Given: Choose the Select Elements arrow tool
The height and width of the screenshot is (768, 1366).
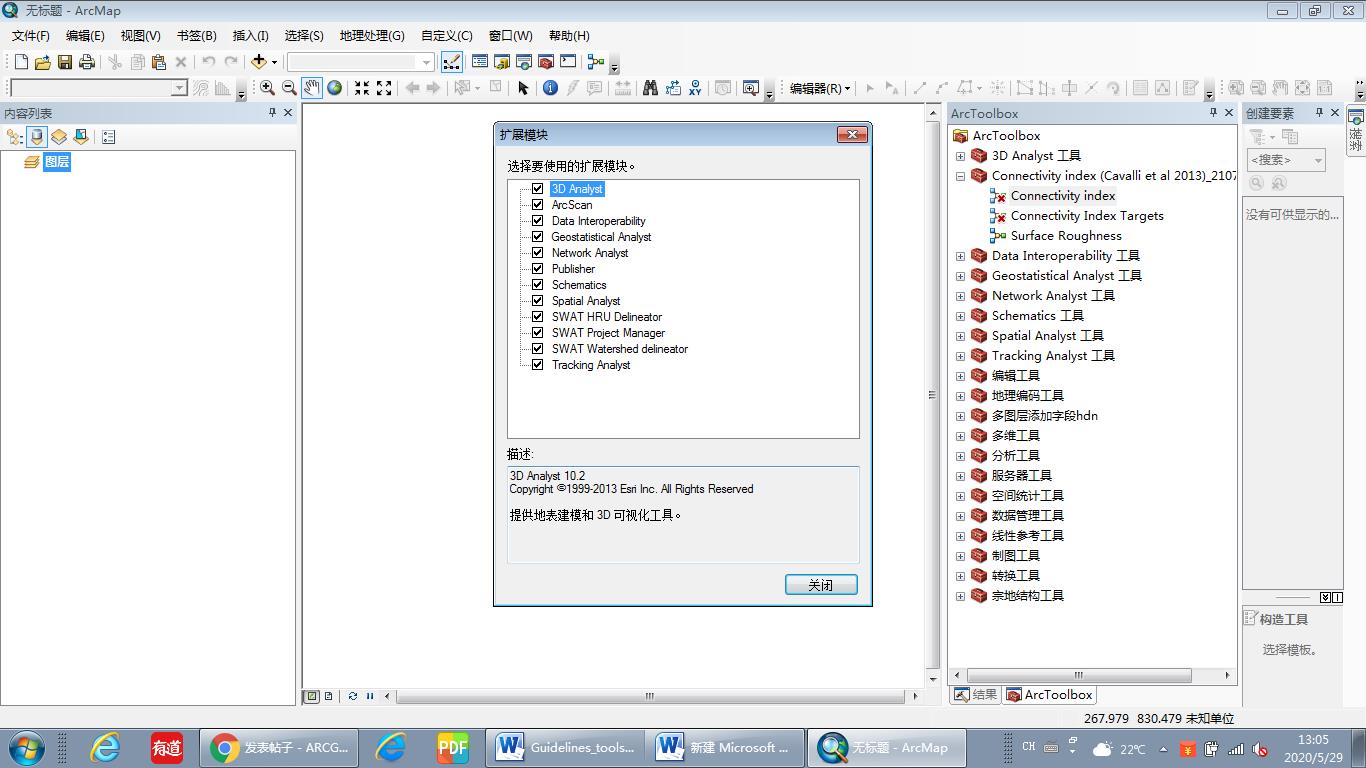Looking at the screenshot, I should pyautogui.click(x=523, y=88).
